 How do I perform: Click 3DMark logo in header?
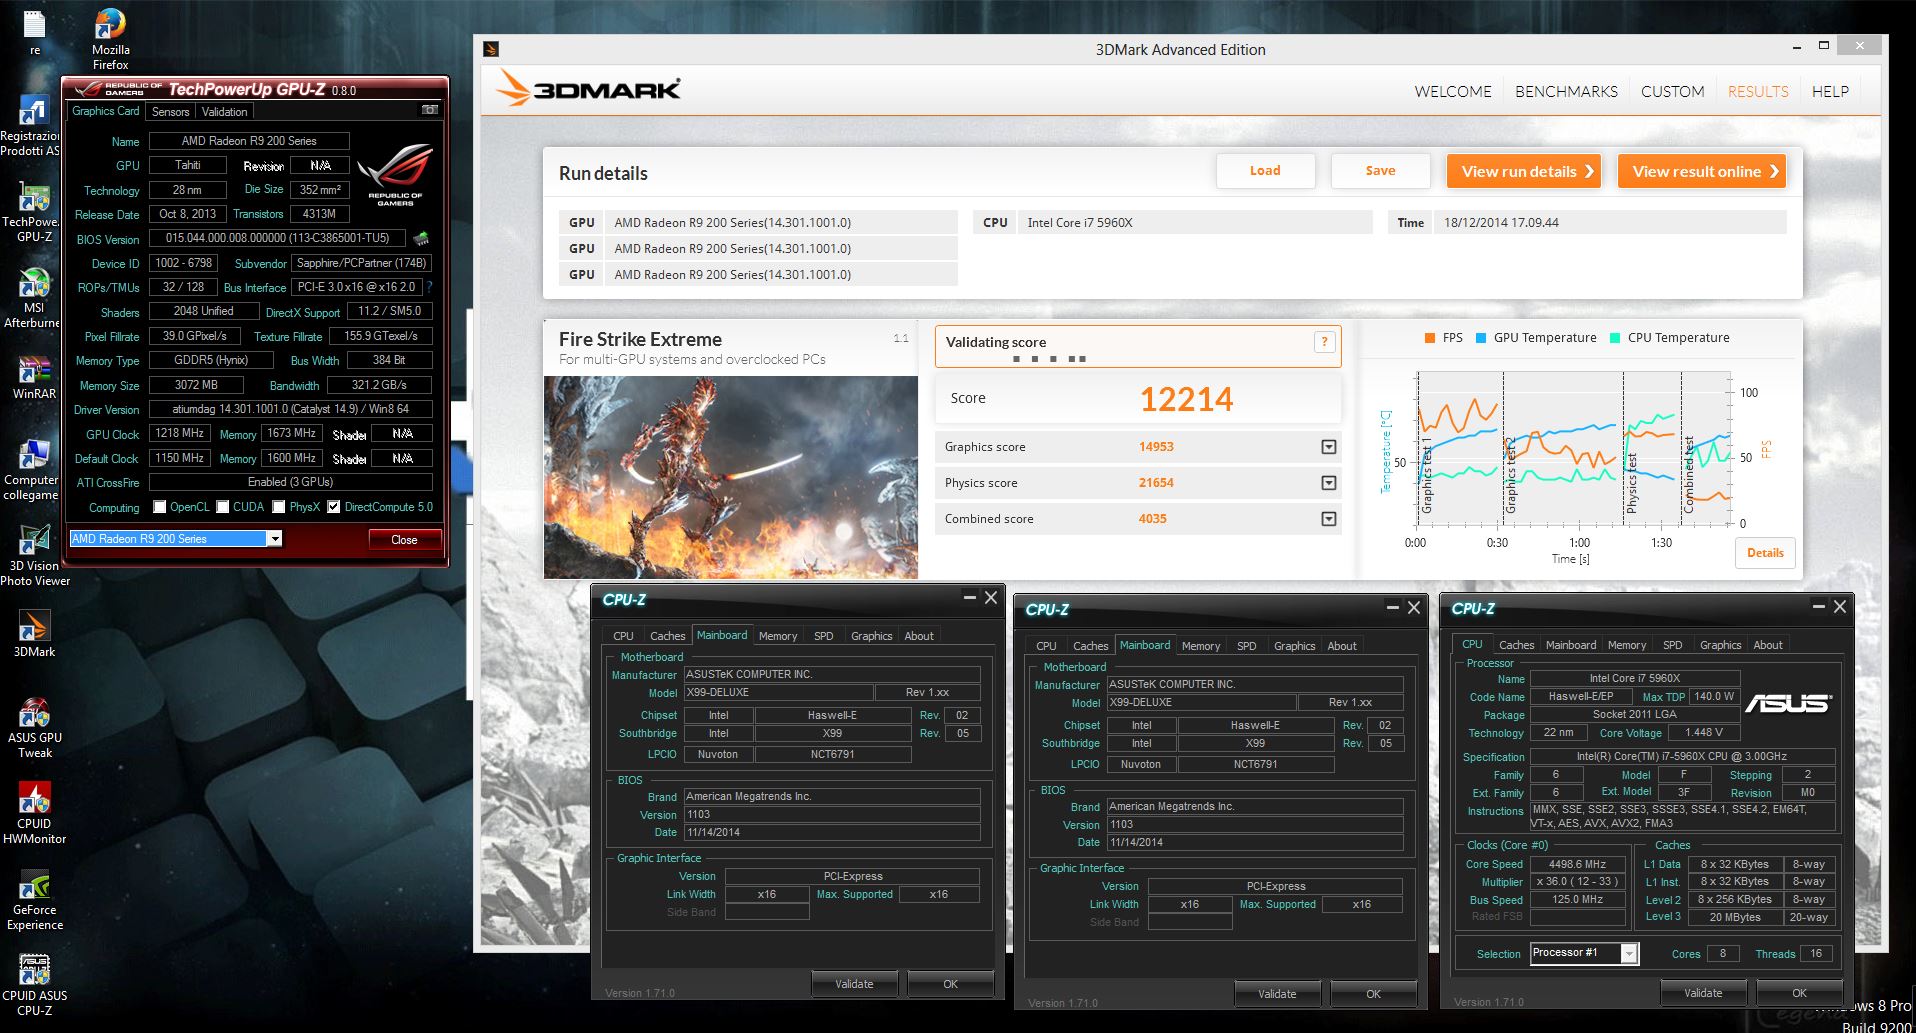pos(589,89)
